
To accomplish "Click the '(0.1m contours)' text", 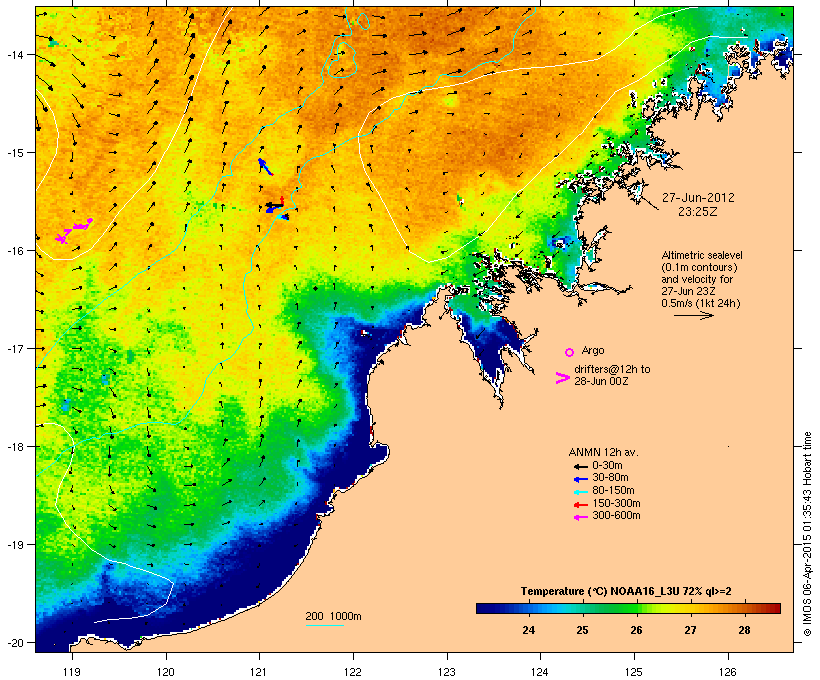I will [699, 267].
